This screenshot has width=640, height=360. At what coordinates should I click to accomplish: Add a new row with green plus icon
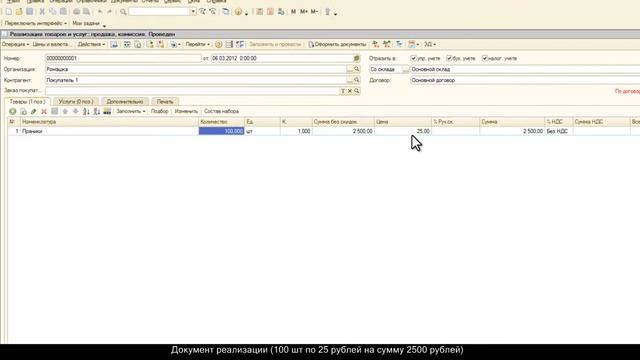click(x=13, y=111)
